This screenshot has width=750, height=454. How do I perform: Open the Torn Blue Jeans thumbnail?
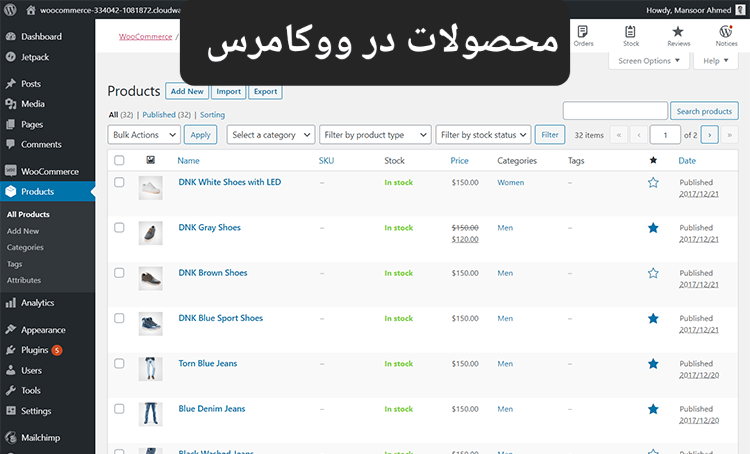[x=150, y=369]
